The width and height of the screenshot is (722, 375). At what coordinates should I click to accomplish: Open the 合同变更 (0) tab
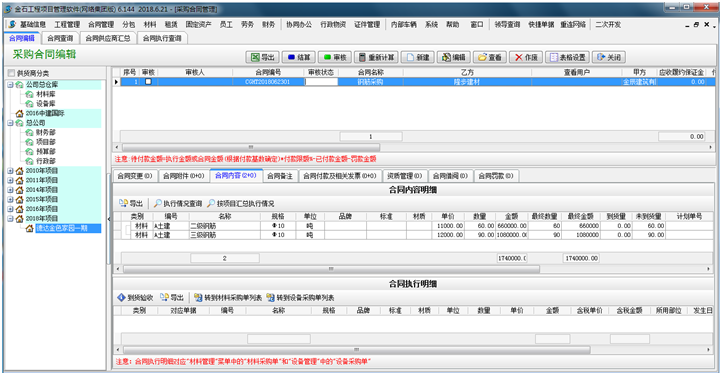click(x=135, y=176)
